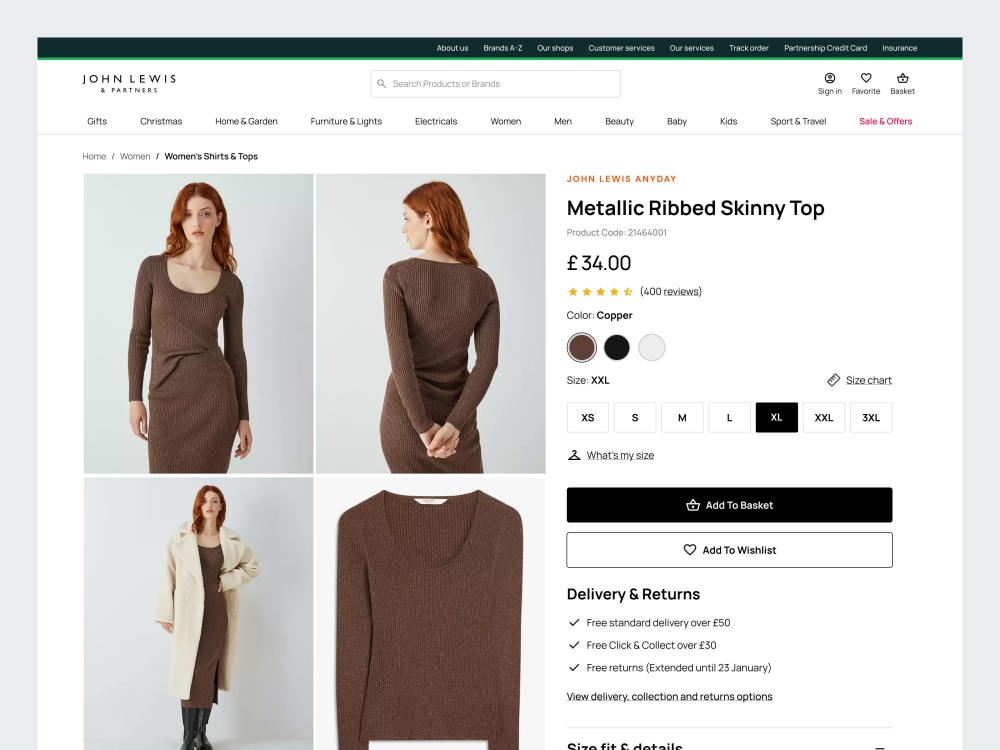
Task: Open Favorite heart icon in header
Action: click(x=865, y=78)
